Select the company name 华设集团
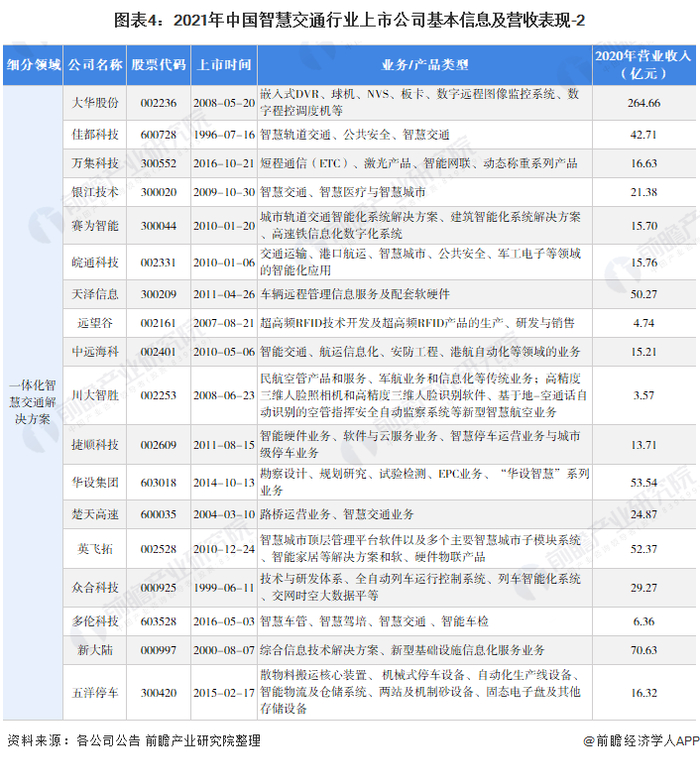 point(95,483)
